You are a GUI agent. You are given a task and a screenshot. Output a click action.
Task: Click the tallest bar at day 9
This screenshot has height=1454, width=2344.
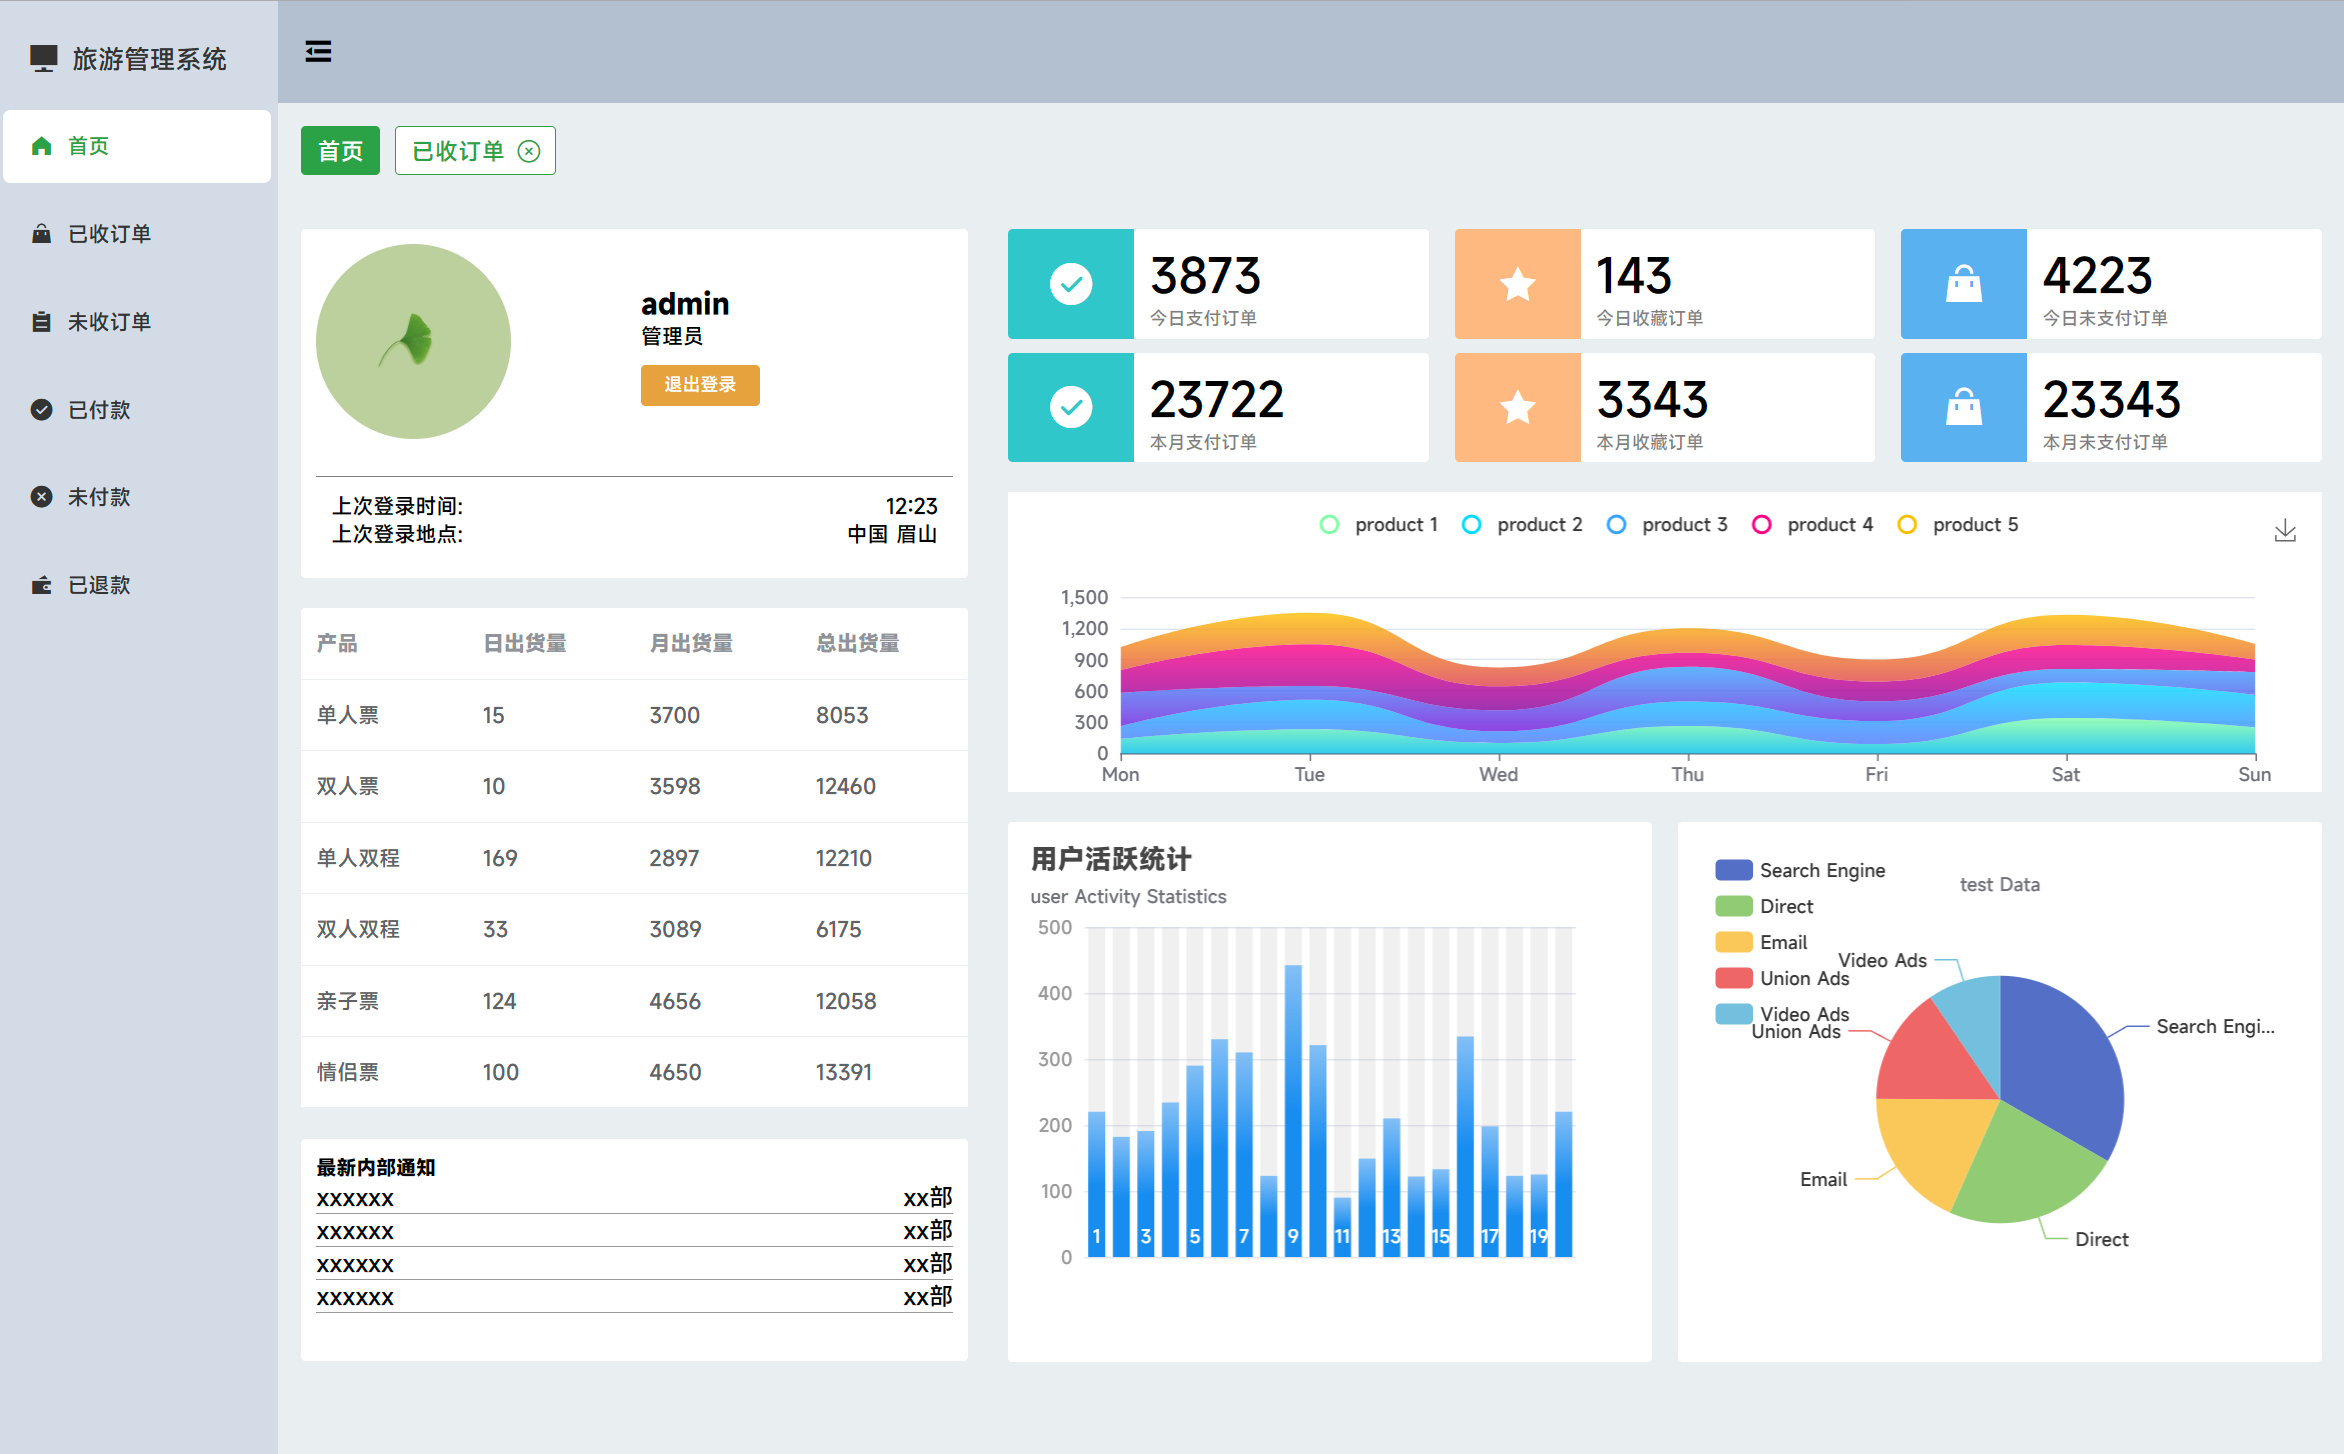tap(1293, 1110)
